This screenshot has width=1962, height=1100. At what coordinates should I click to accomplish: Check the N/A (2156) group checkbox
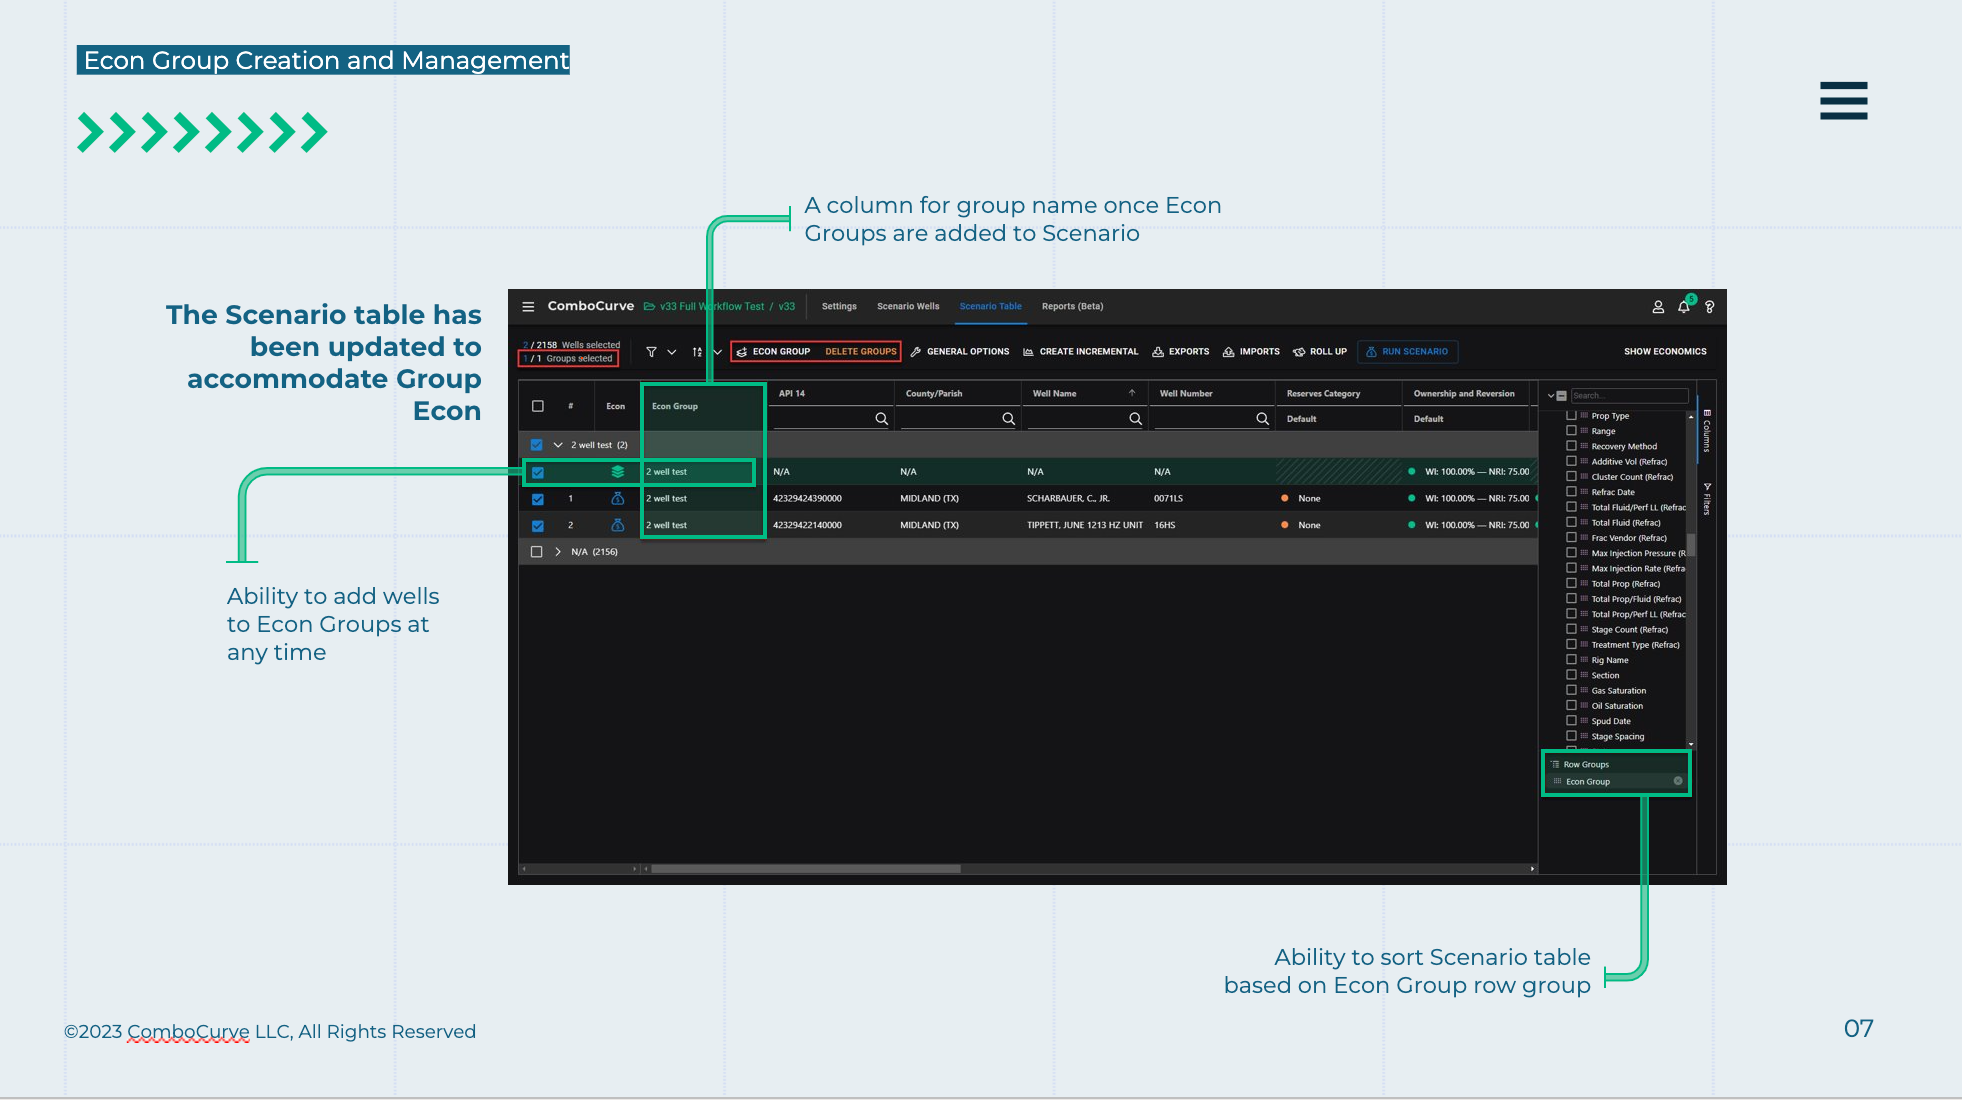tap(537, 552)
